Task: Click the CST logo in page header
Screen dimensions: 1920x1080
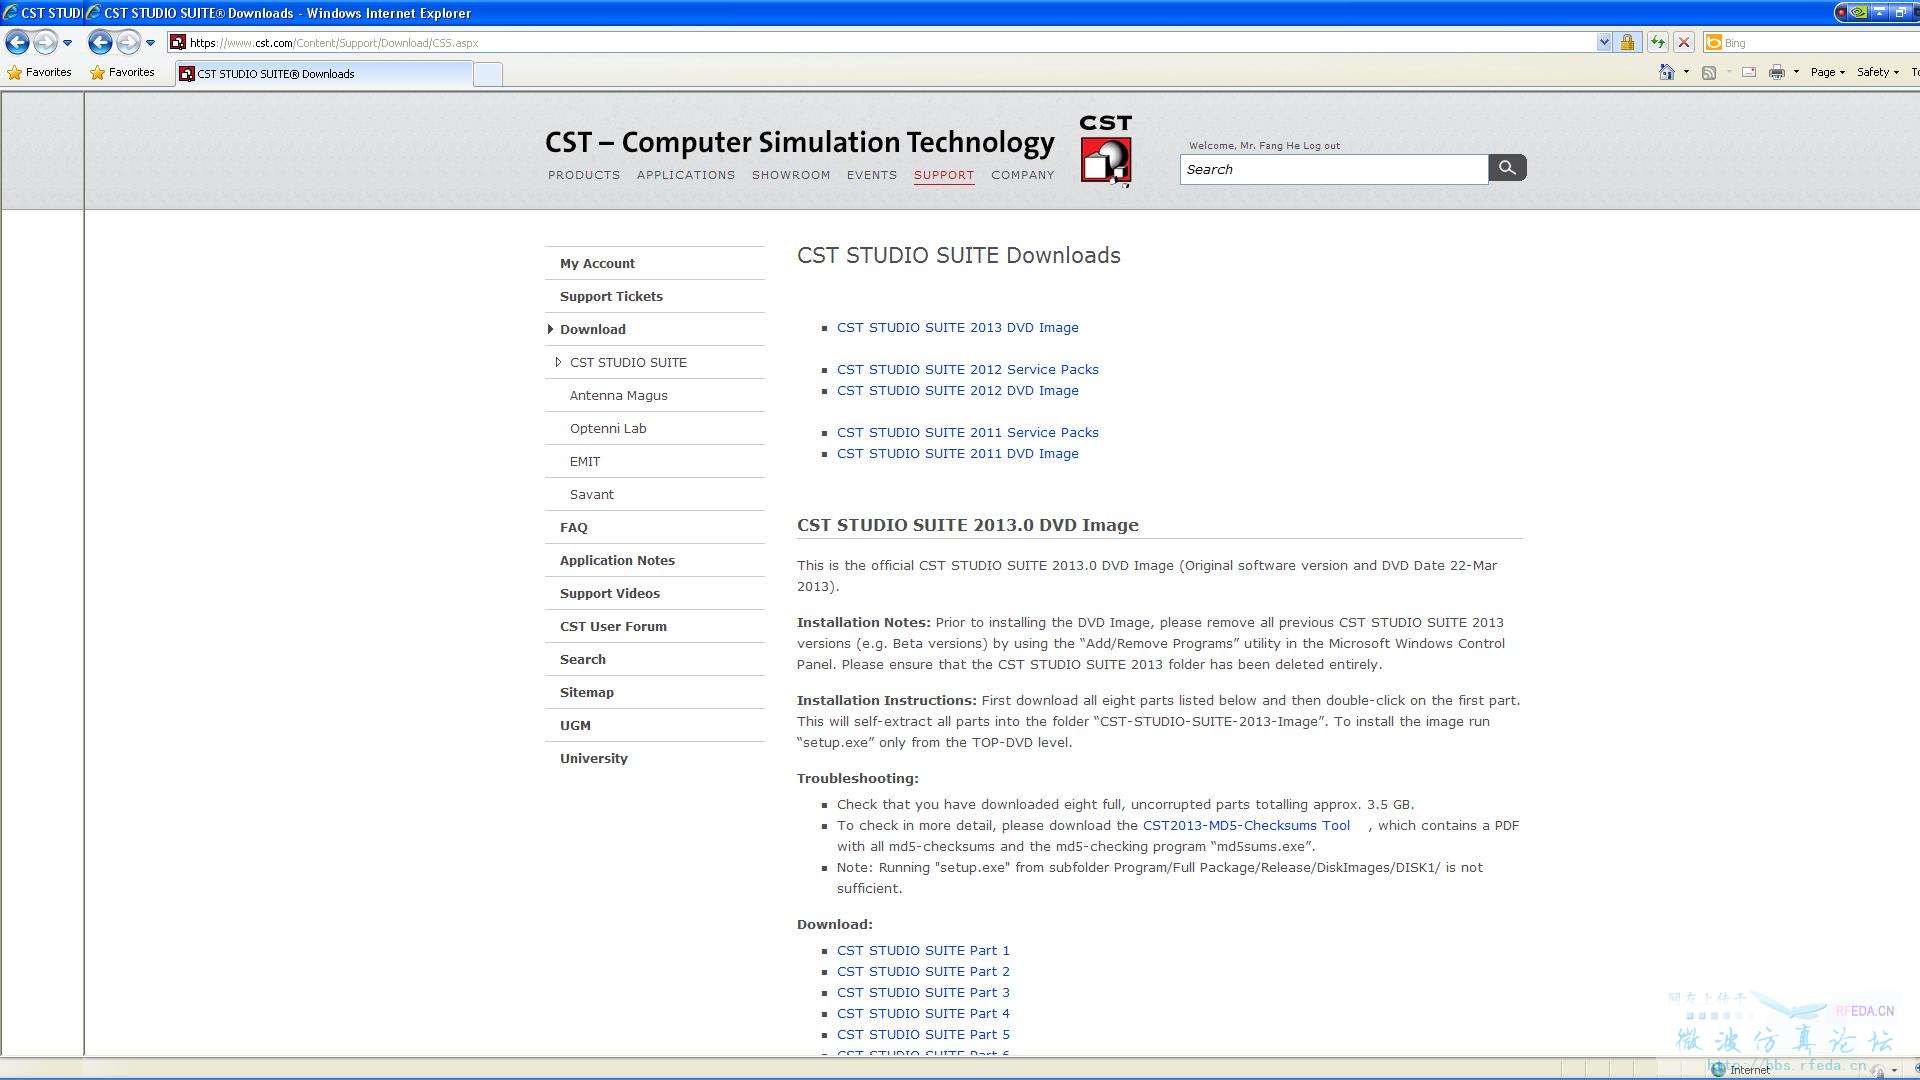Action: 1105,150
